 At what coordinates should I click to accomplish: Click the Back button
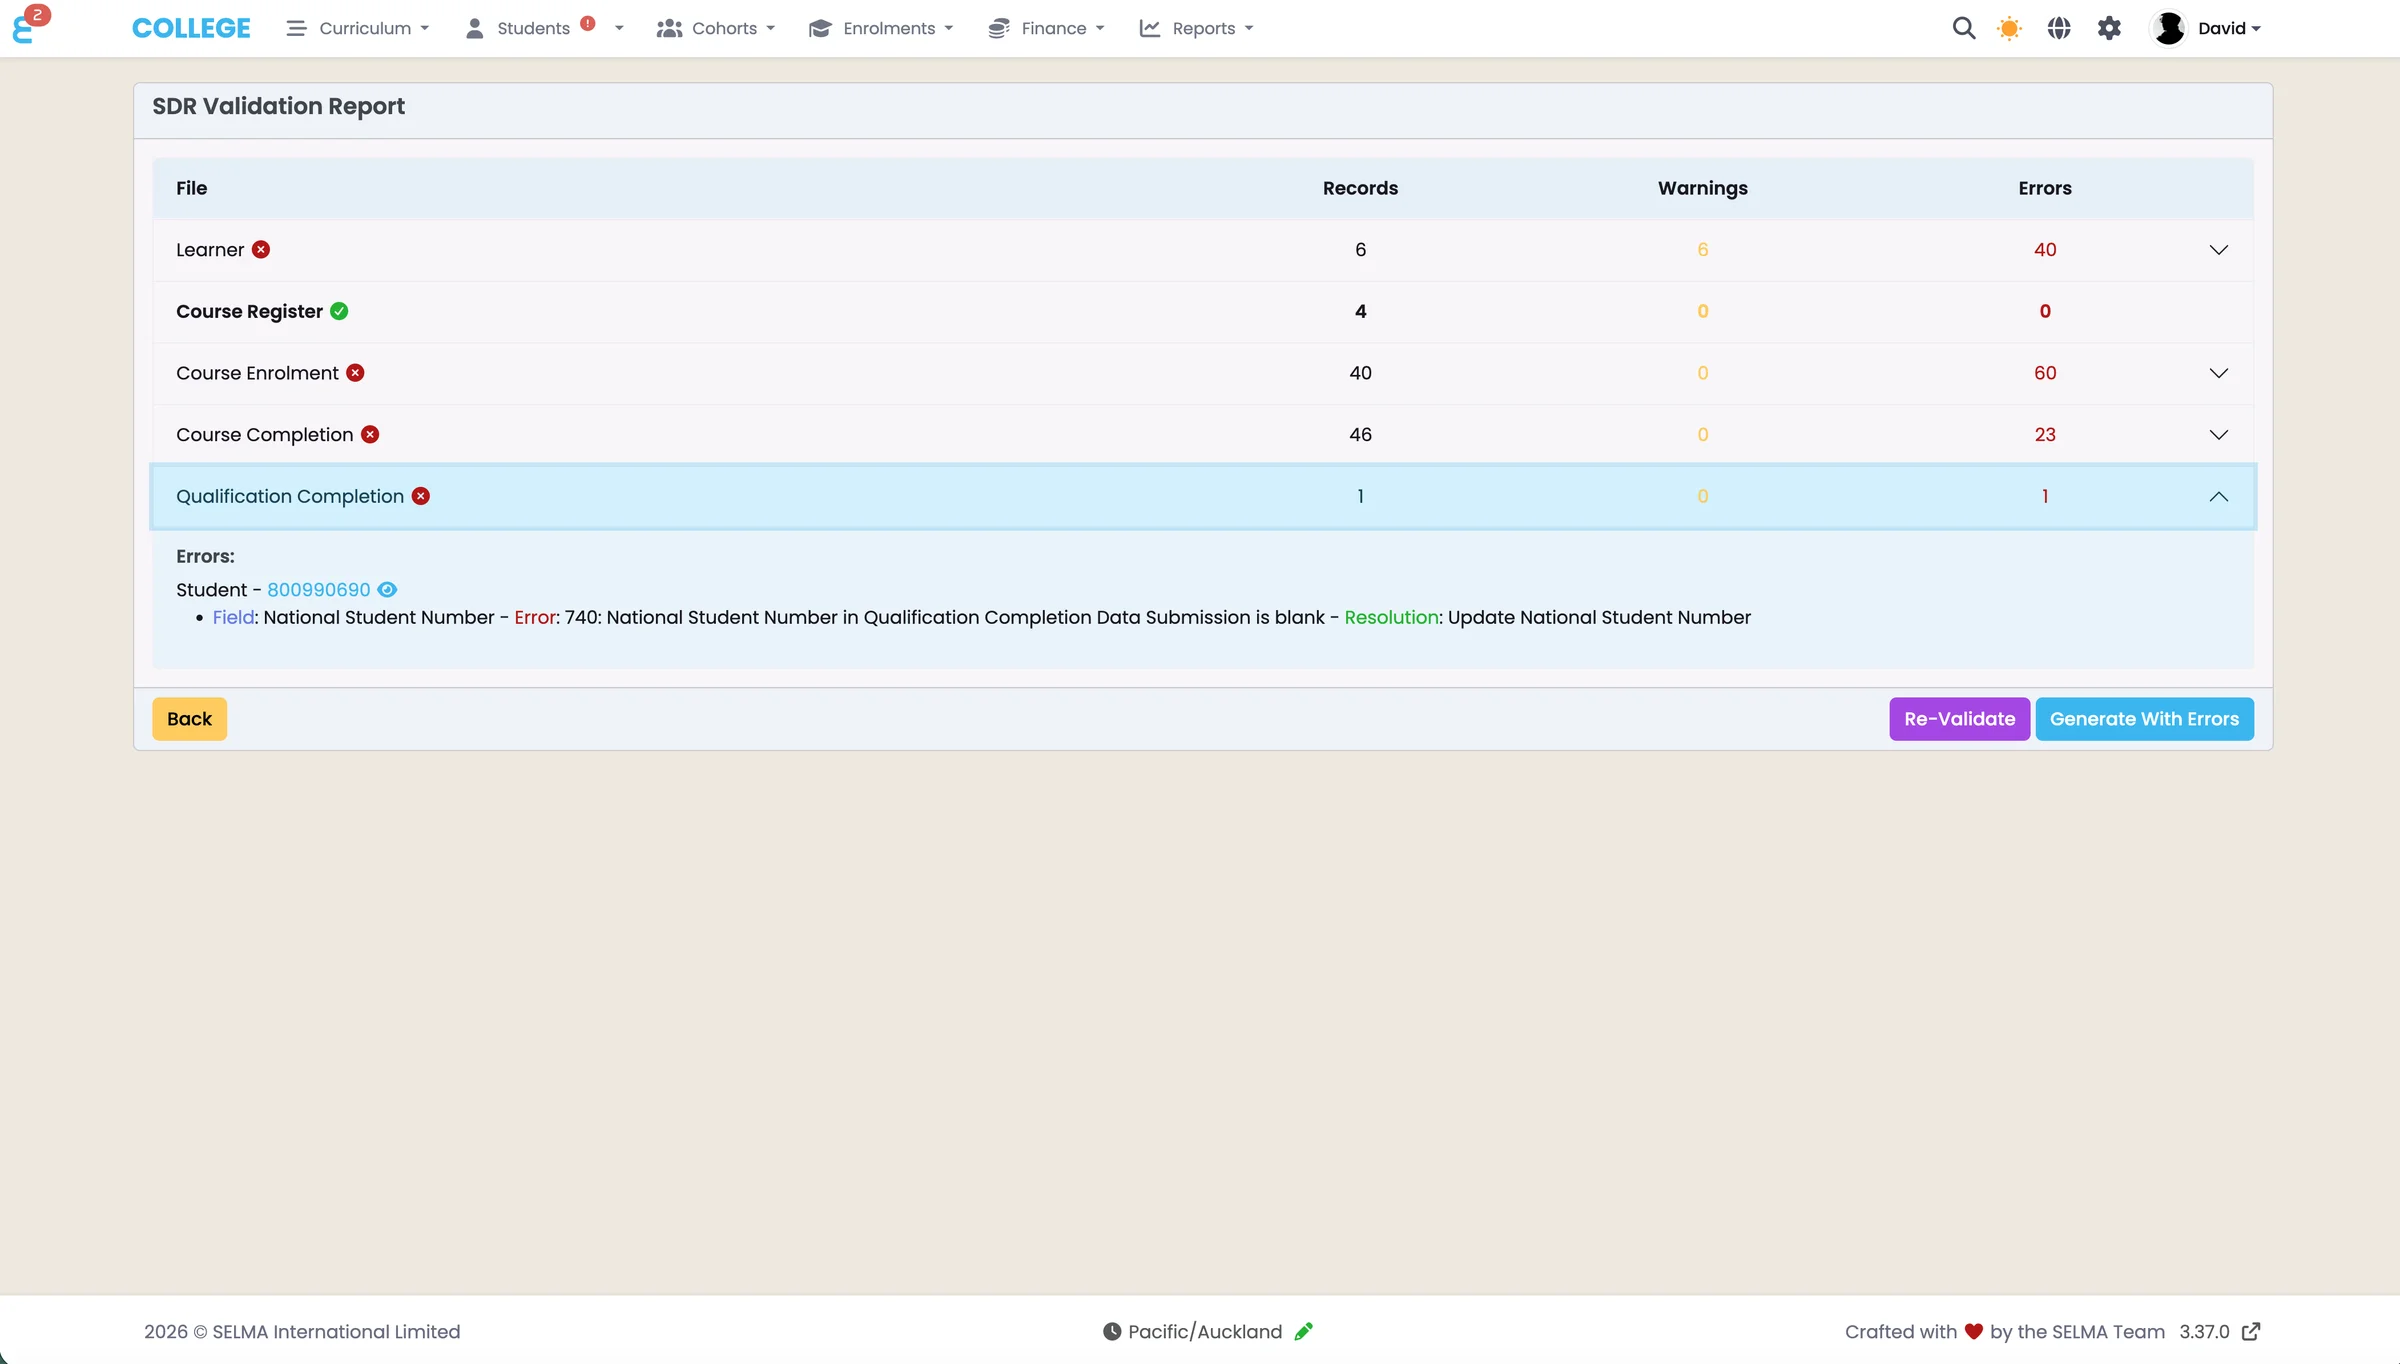(189, 719)
